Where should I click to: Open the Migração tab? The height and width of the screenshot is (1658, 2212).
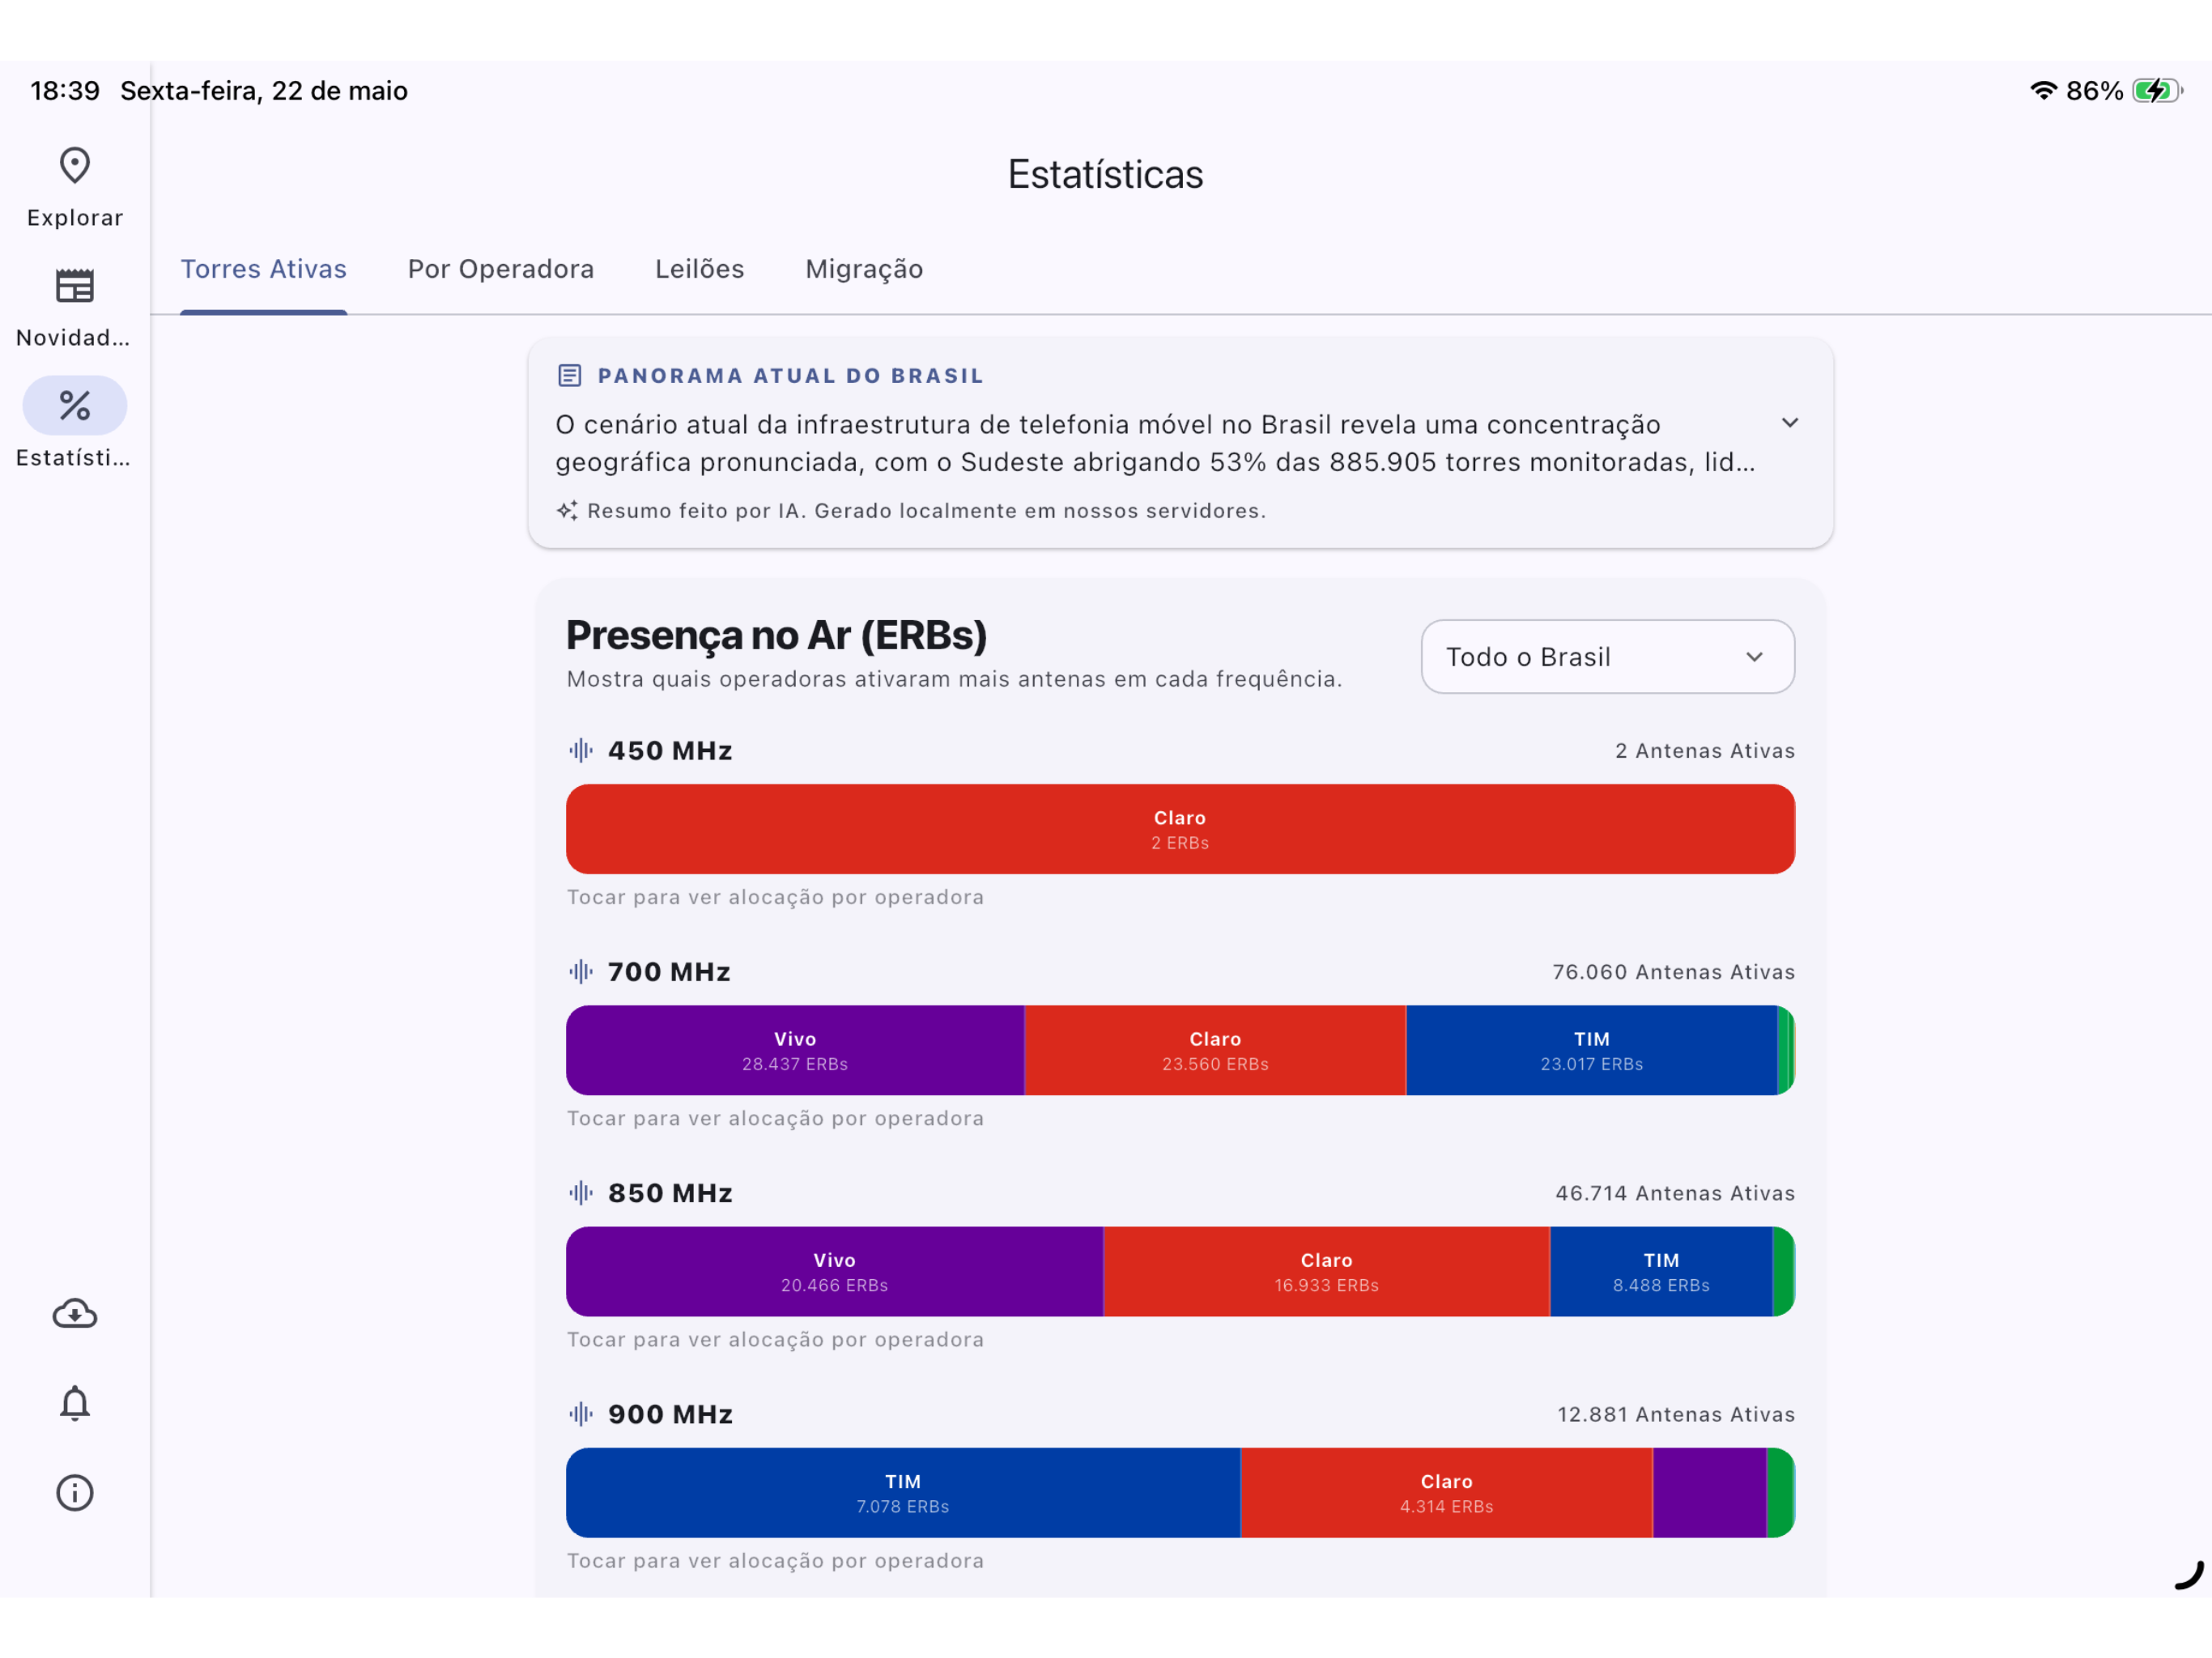864,269
